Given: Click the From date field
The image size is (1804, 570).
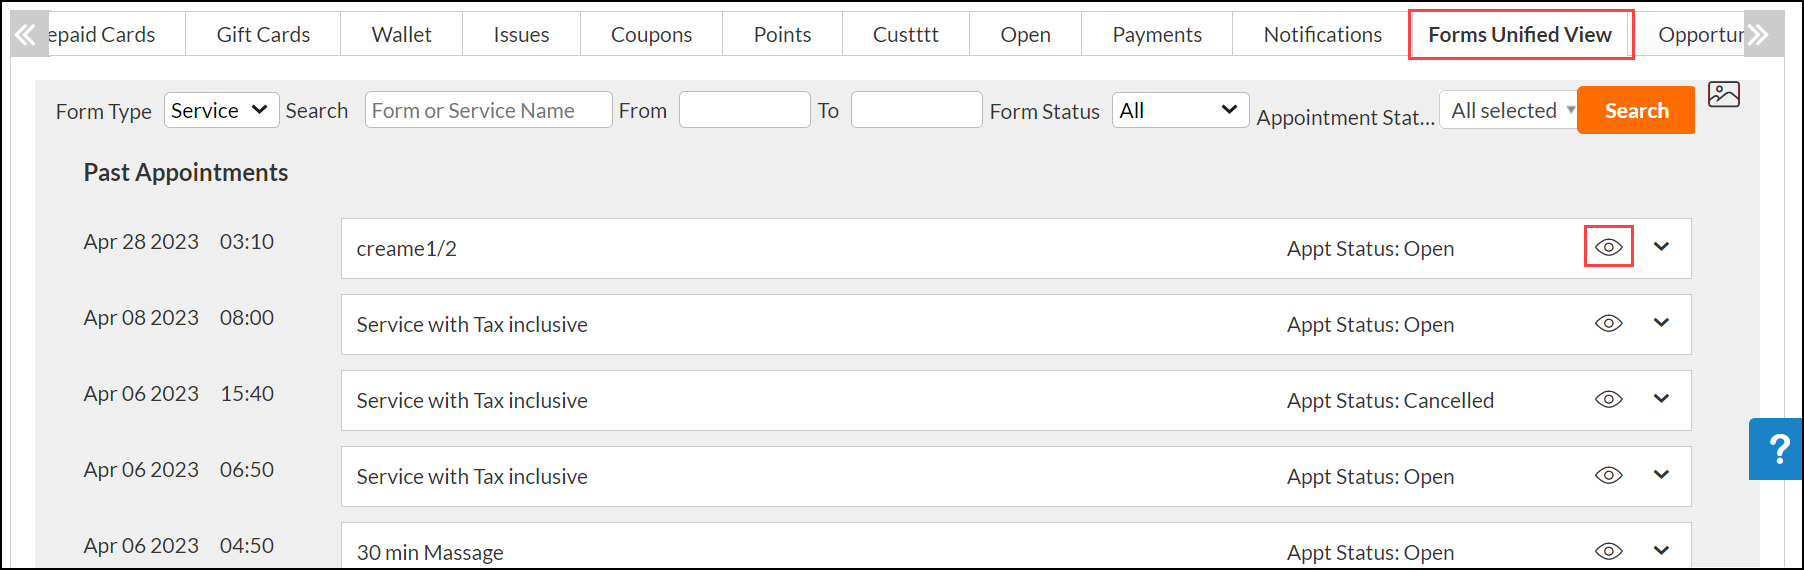Looking at the screenshot, I should pos(744,110).
